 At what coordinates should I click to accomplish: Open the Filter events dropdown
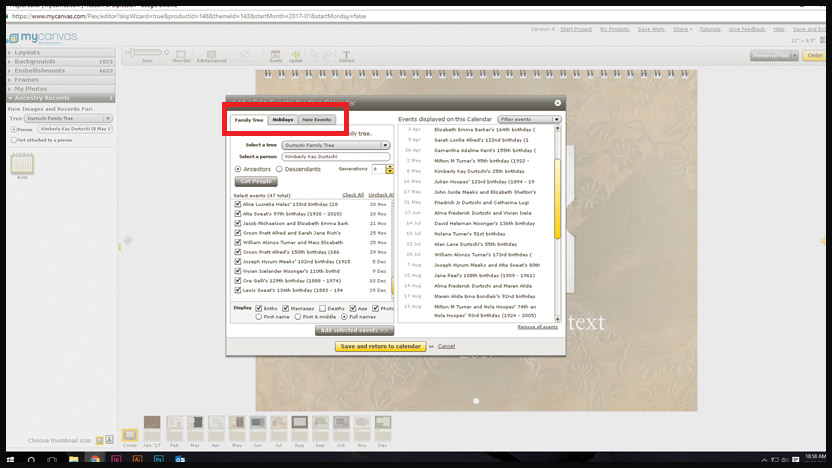[x=529, y=119]
